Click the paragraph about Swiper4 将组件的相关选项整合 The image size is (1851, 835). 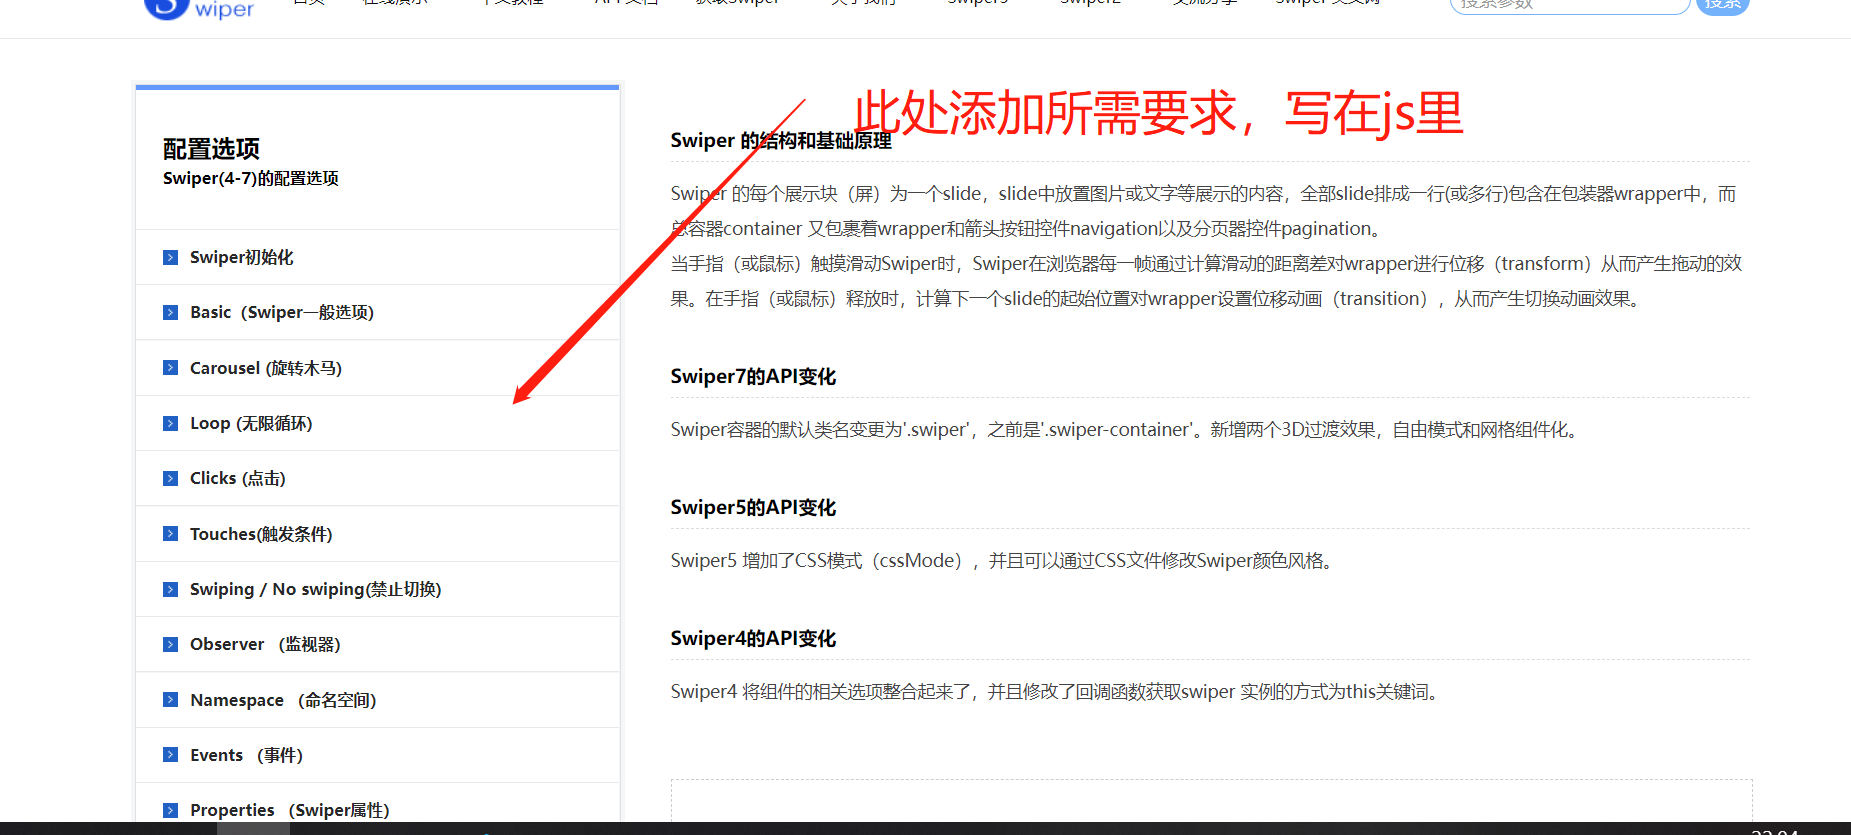[x=1056, y=692]
